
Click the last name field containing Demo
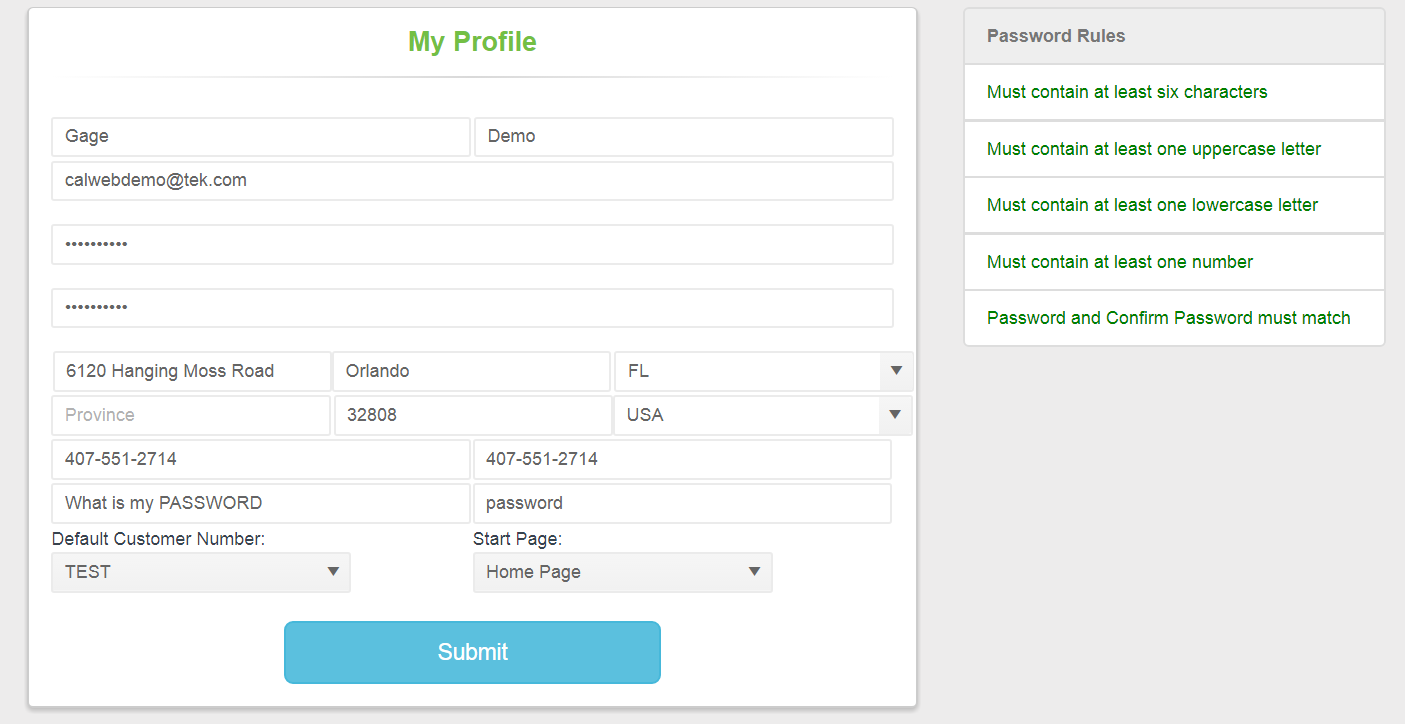coord(683,137)
